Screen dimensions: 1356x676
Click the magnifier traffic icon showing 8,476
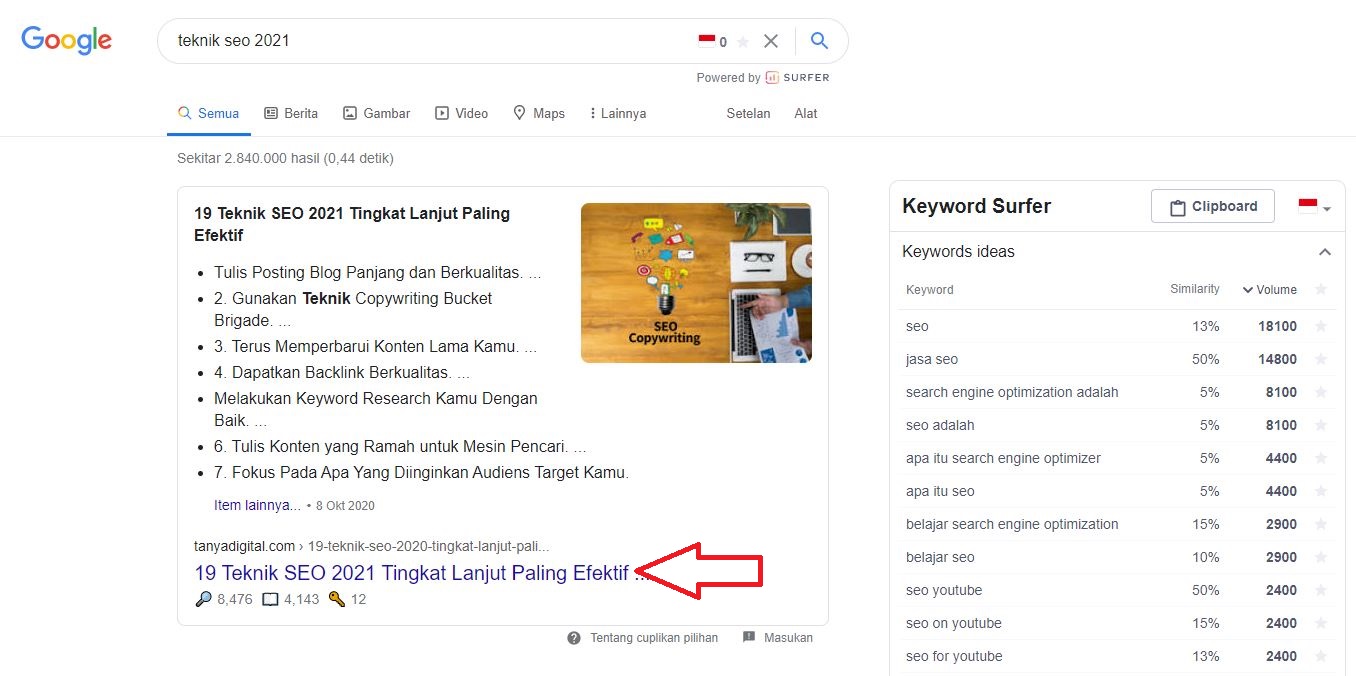click(x=203, y=599)
